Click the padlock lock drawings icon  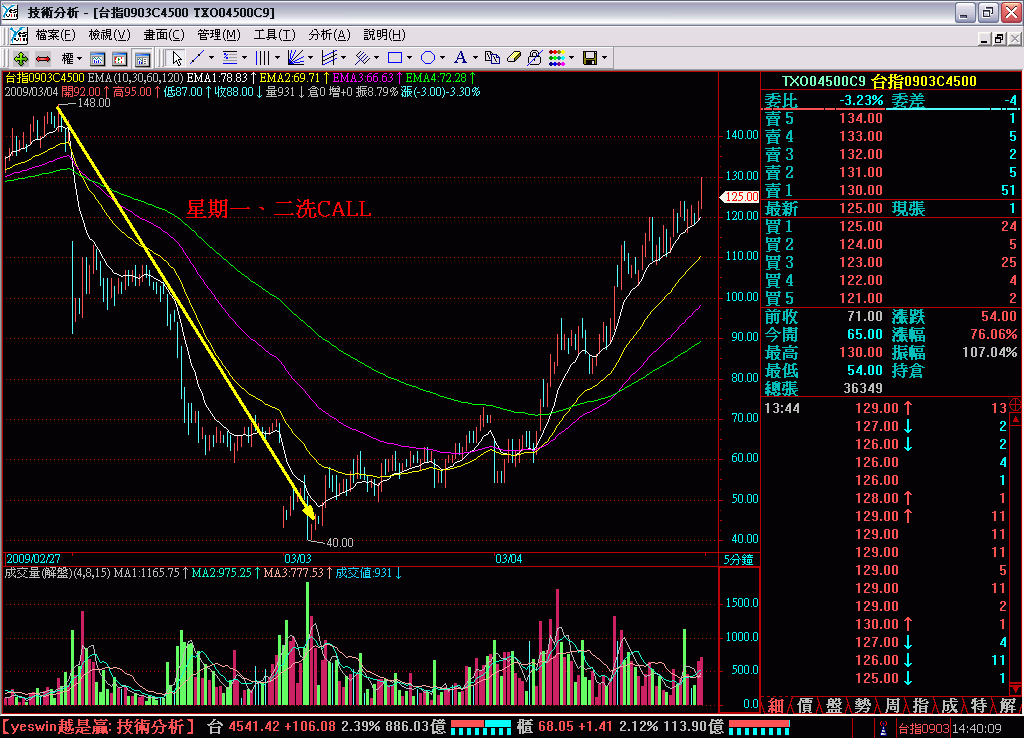coord(535,58)
